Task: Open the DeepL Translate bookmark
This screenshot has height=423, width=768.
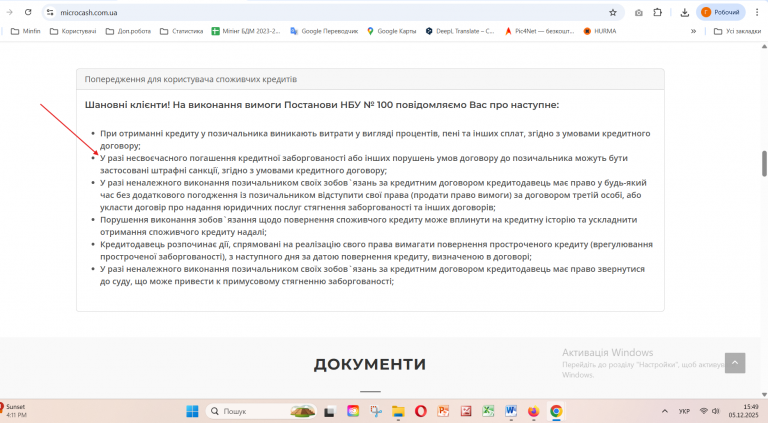Action: click(x=460, y=31)
